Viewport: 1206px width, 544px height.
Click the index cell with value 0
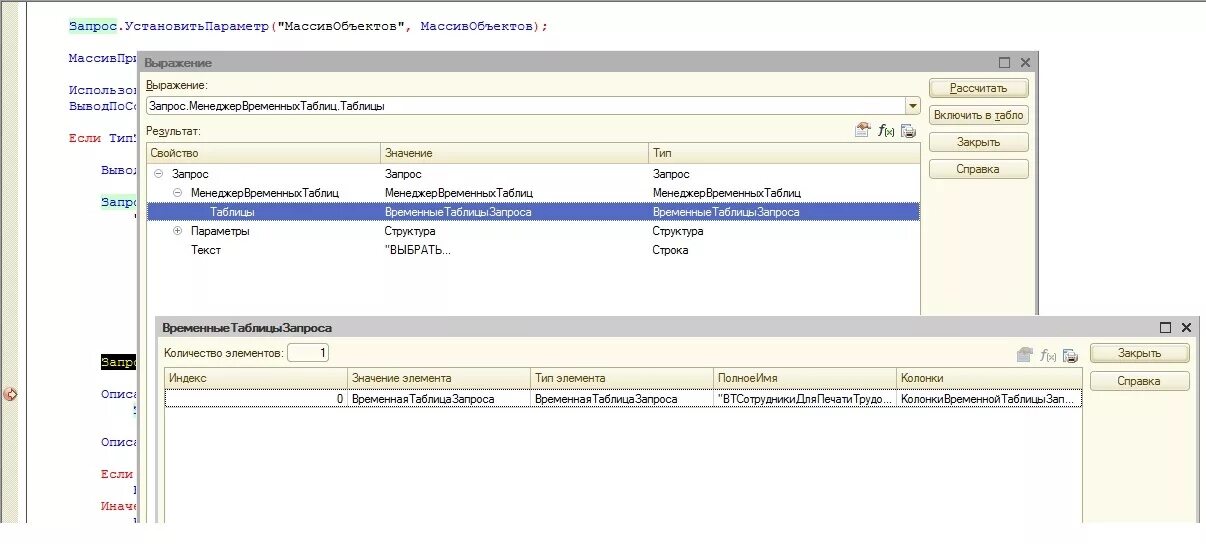point(256,398)
